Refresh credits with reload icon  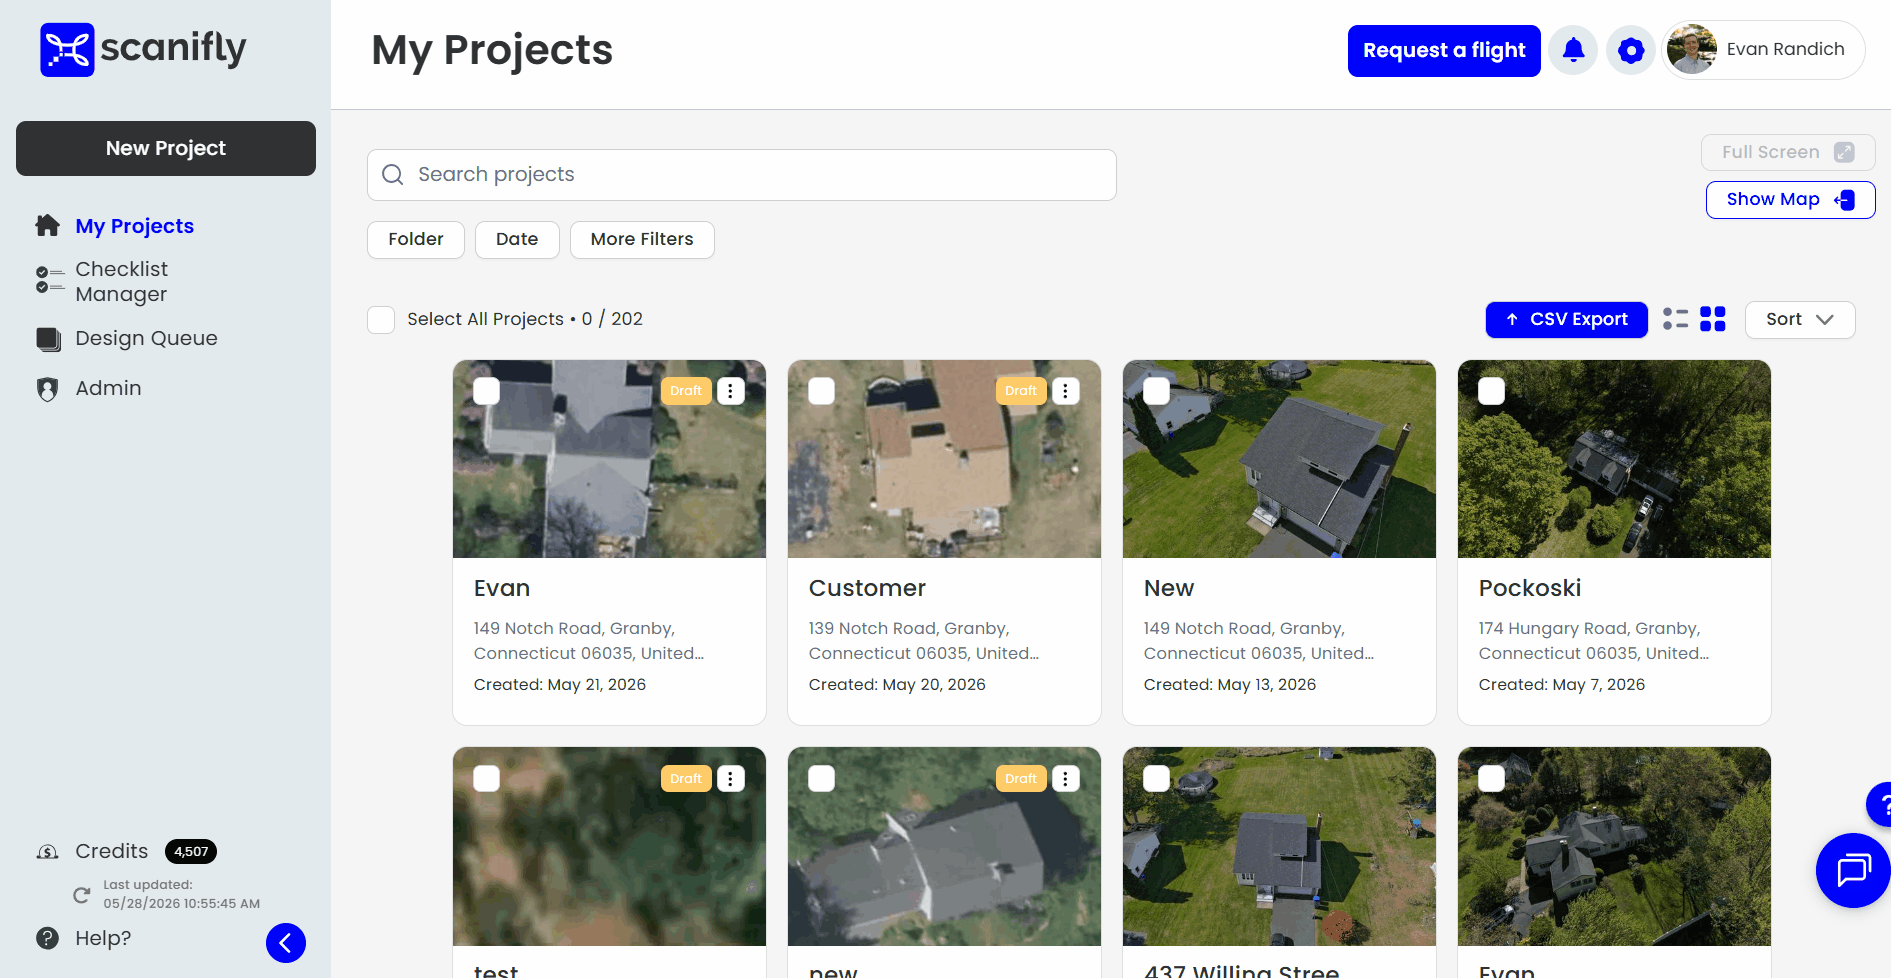(x=82, y=895)
